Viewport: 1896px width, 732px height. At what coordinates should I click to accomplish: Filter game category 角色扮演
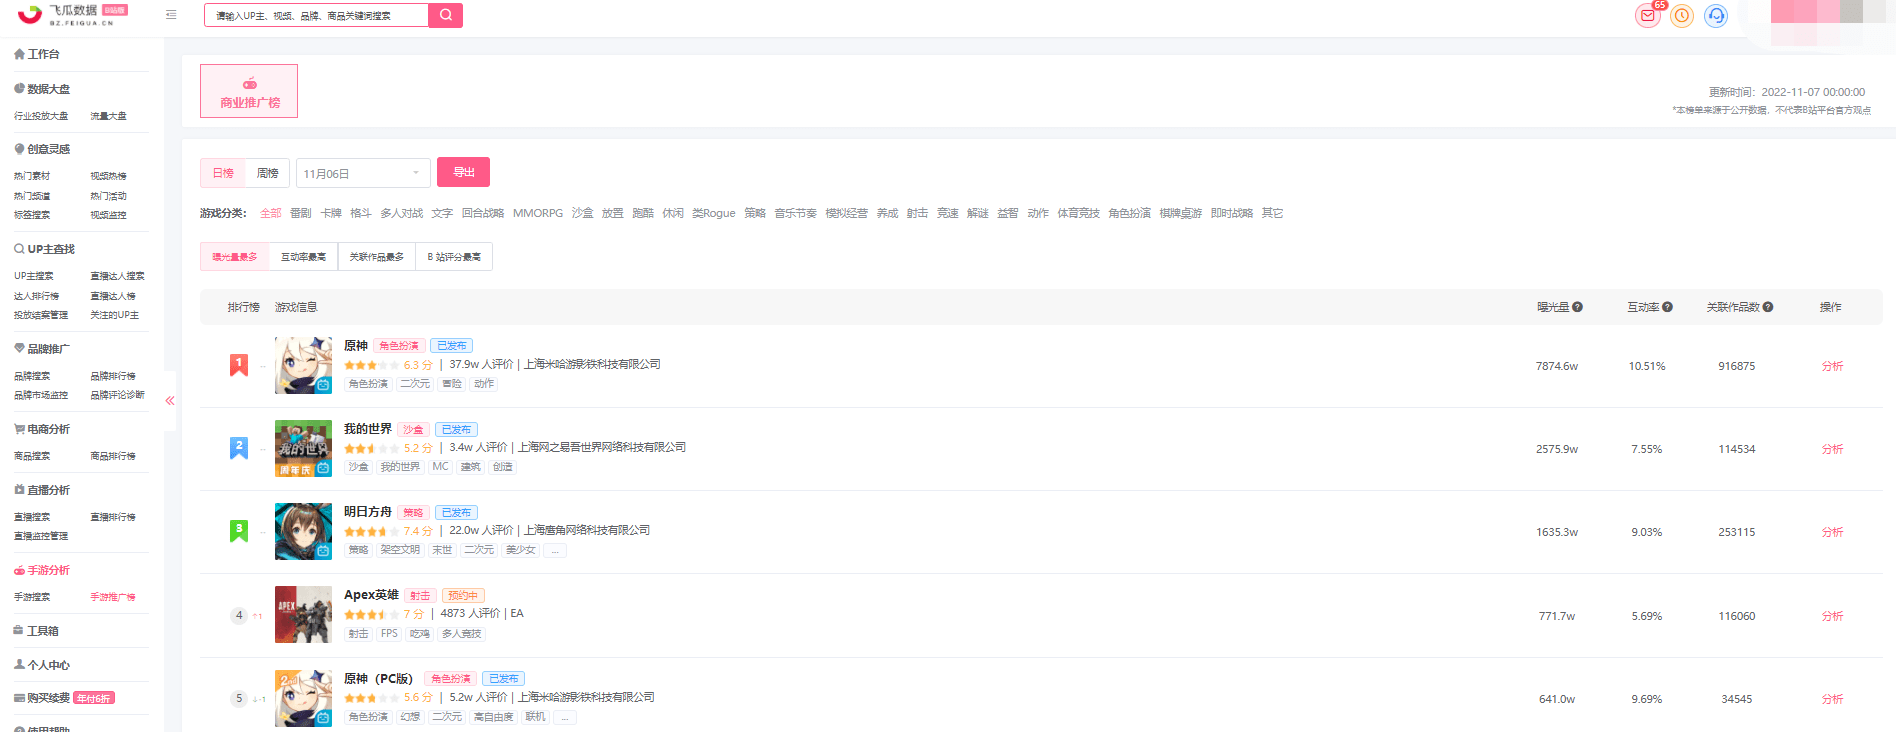coord(1129,213)
